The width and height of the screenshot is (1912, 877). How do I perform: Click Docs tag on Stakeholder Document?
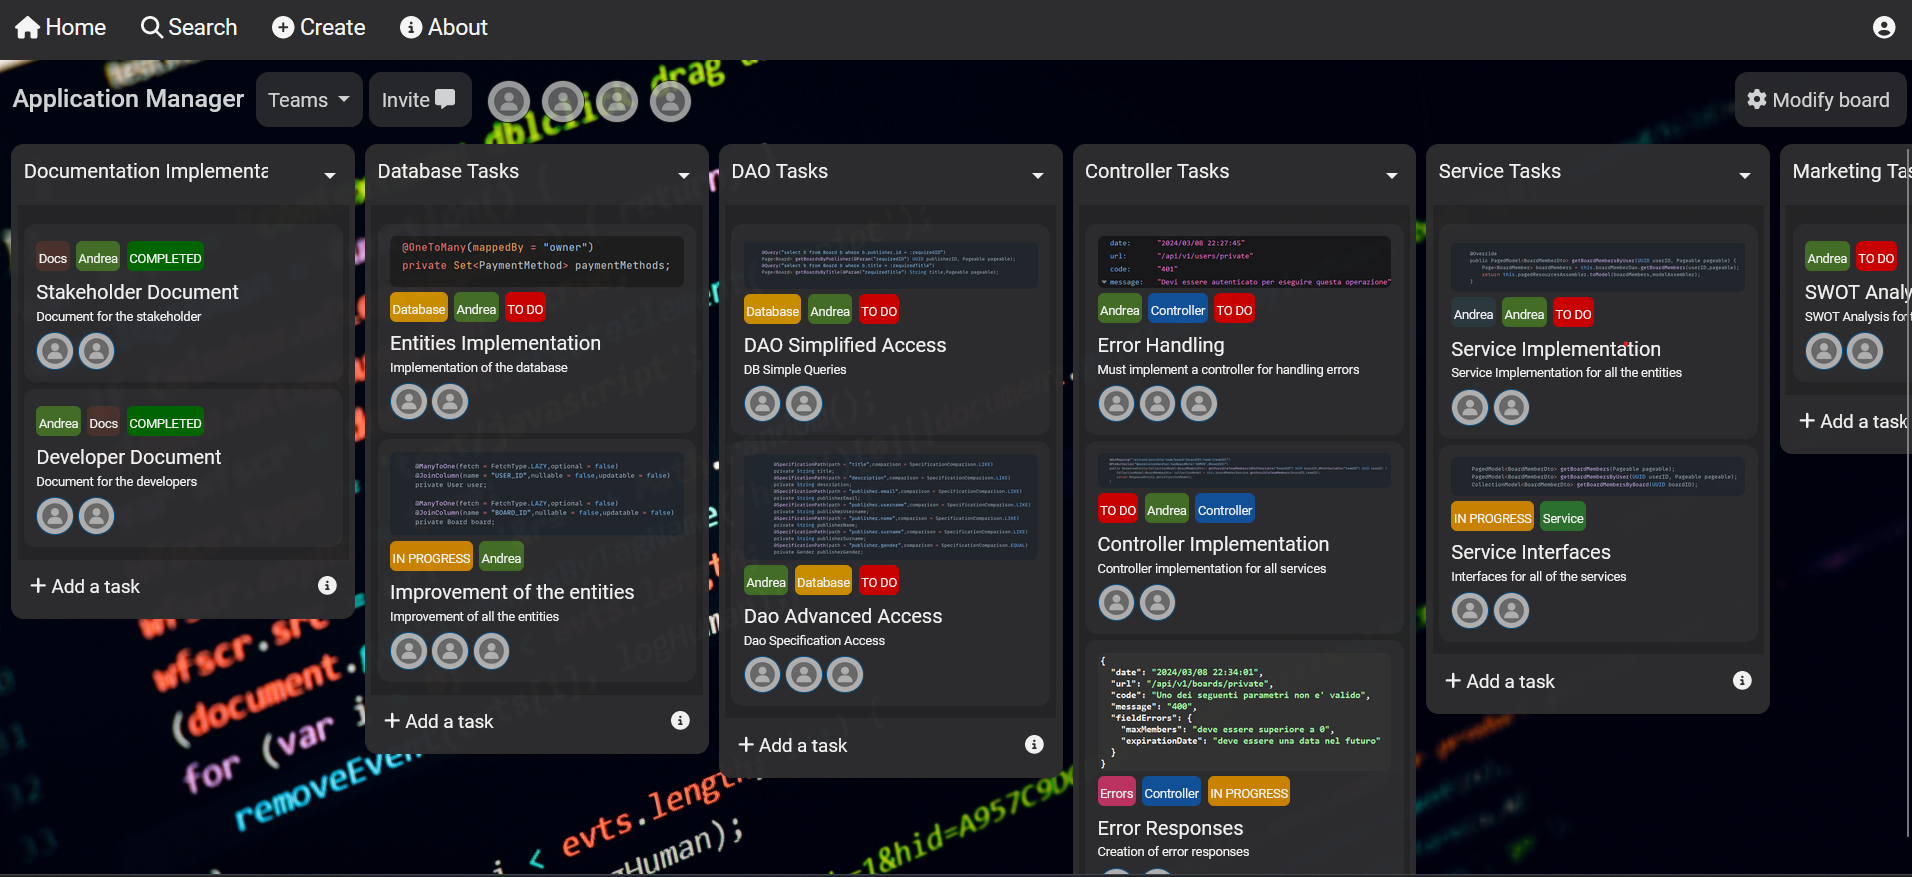[52, 258]
